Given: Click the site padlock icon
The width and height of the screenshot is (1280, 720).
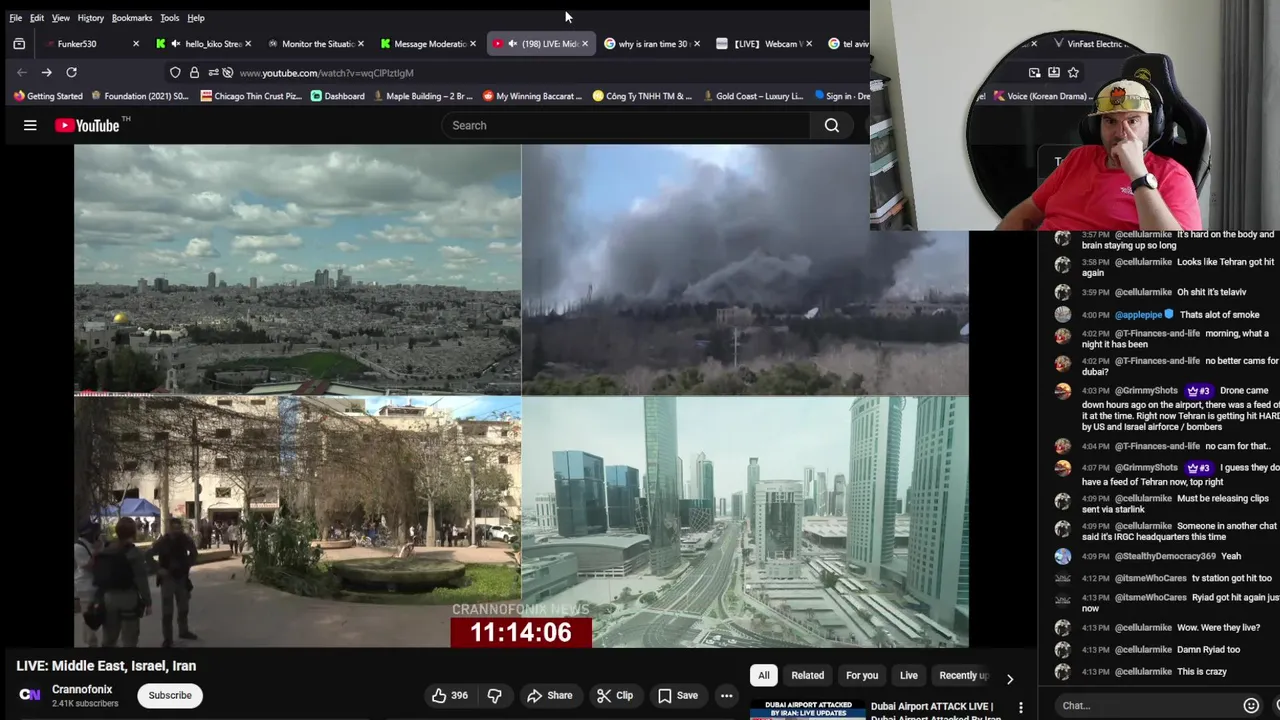Looking at the screenshot, I should (194, 72).
